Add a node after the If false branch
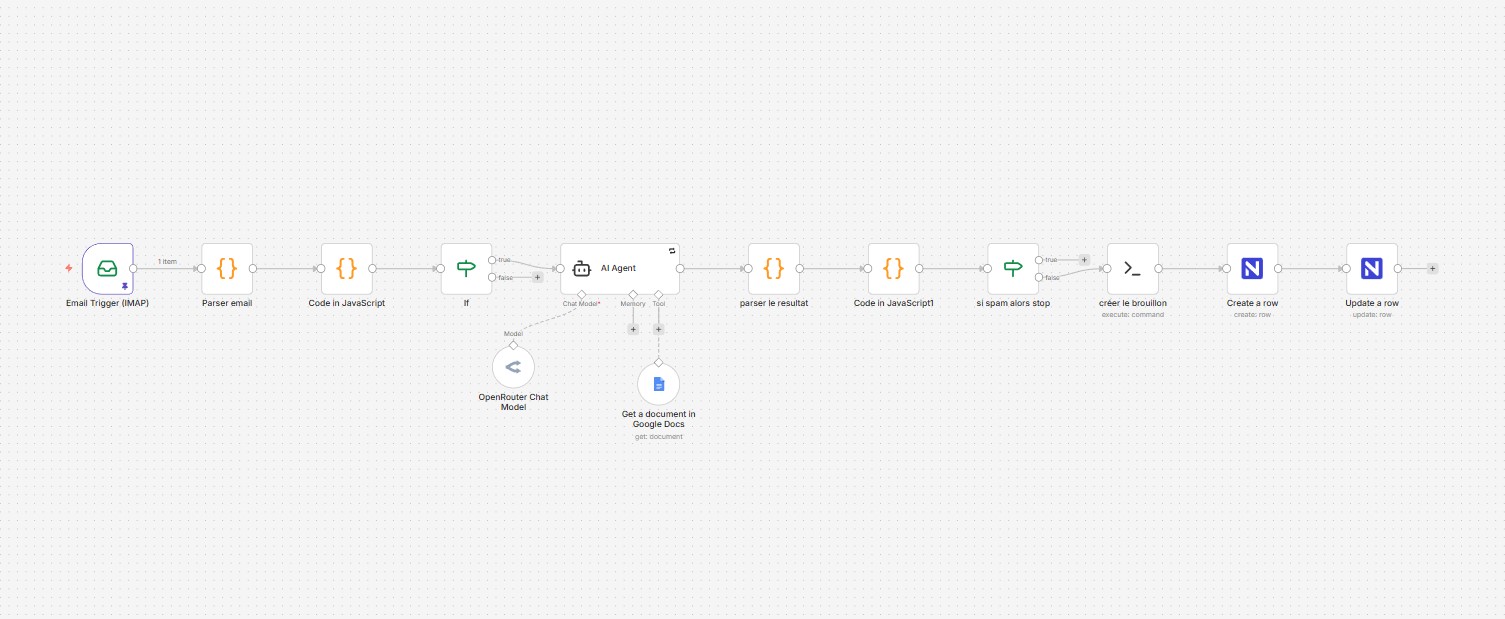The image size is (1505, 619). point(537,277)
